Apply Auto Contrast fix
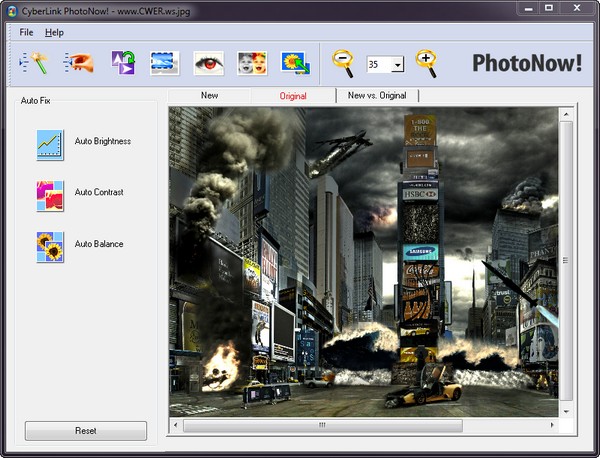 [50, 194]
